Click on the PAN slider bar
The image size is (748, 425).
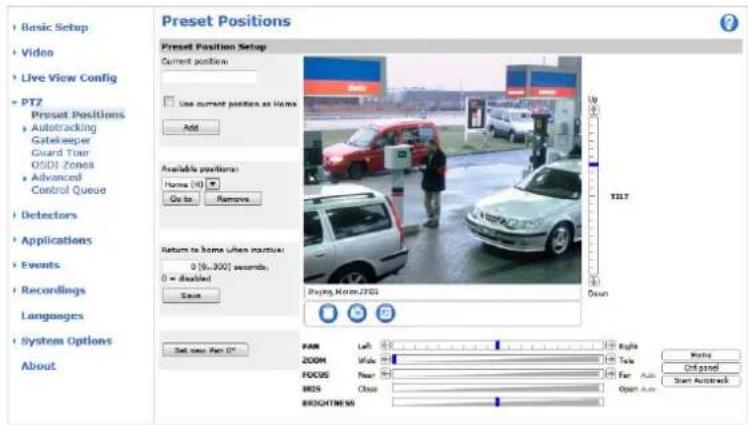click(498, 345)
